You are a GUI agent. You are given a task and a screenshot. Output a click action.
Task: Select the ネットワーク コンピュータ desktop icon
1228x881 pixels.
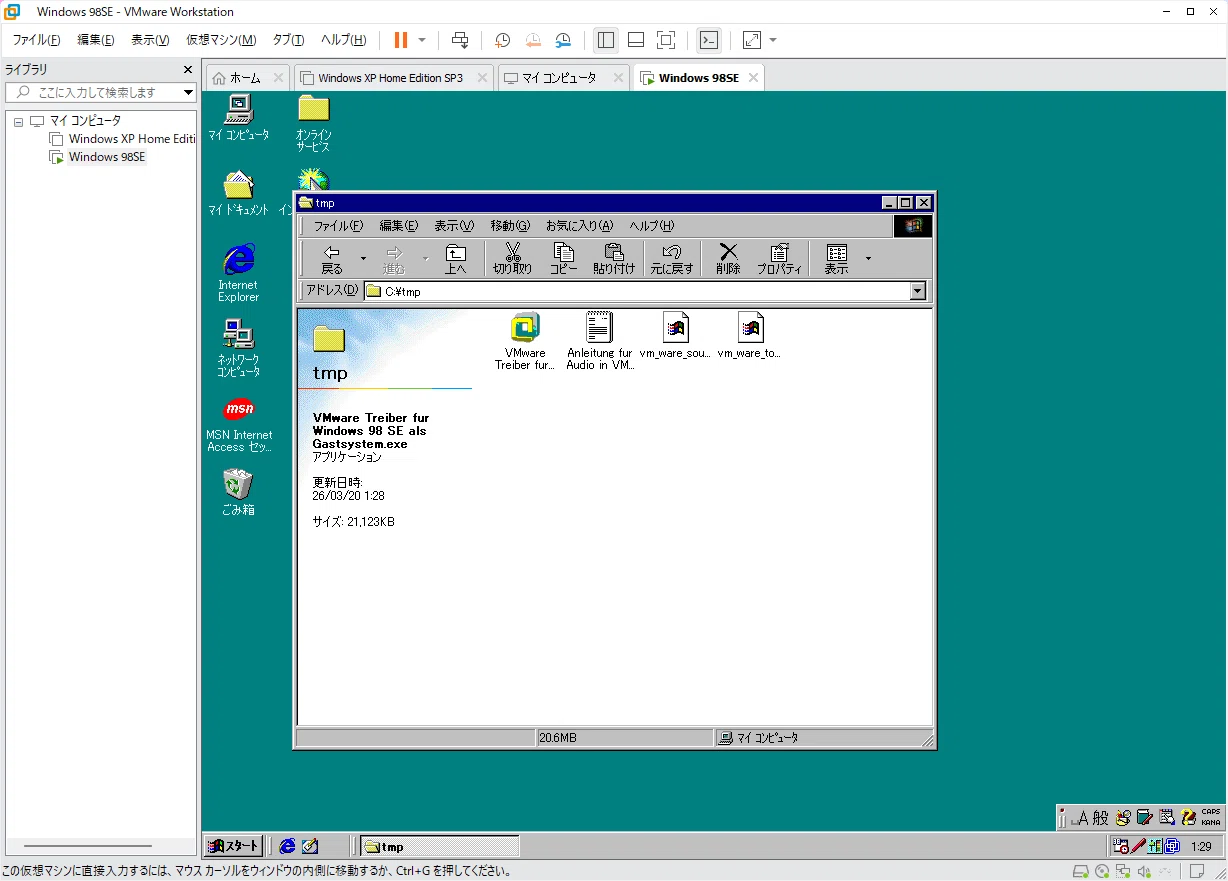[x=238, y=348]
